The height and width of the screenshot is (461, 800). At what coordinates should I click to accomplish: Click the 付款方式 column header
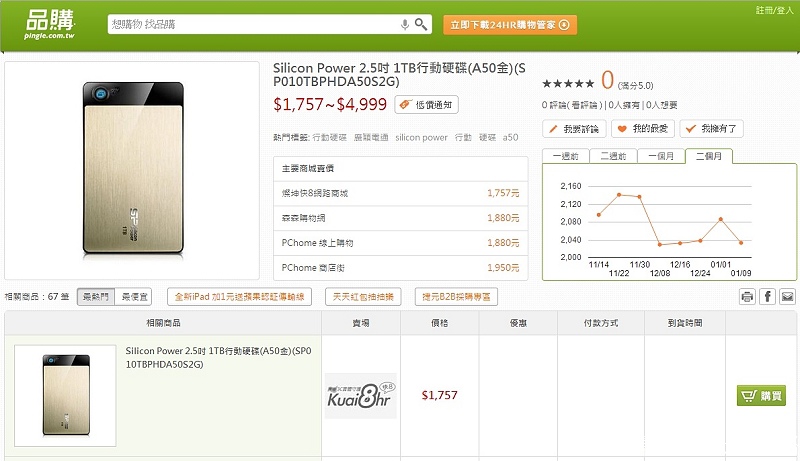tap(601, 323)
